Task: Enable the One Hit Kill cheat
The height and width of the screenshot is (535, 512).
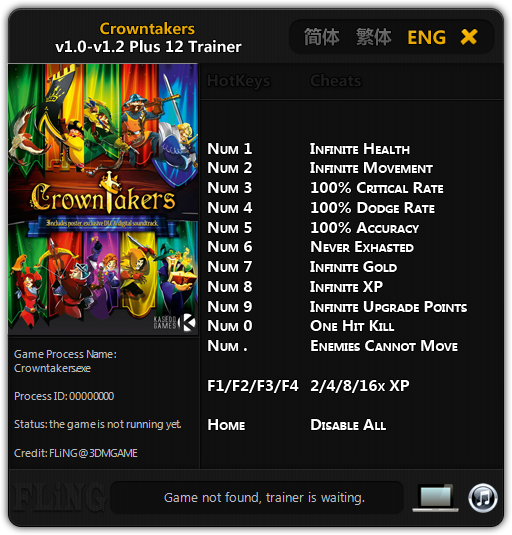Action: pos(352,326)
